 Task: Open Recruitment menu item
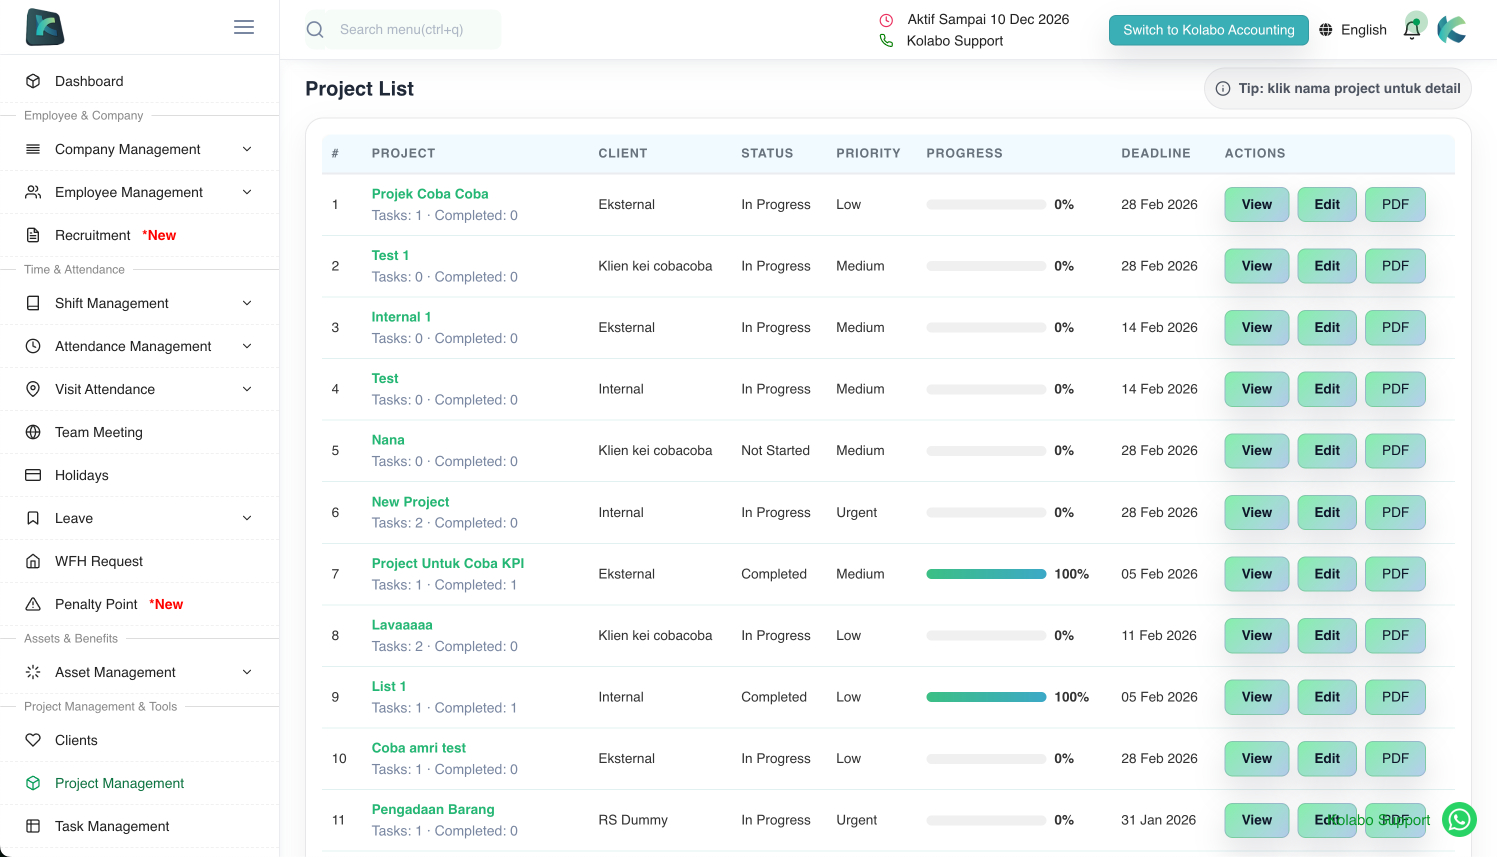(93, 235)
